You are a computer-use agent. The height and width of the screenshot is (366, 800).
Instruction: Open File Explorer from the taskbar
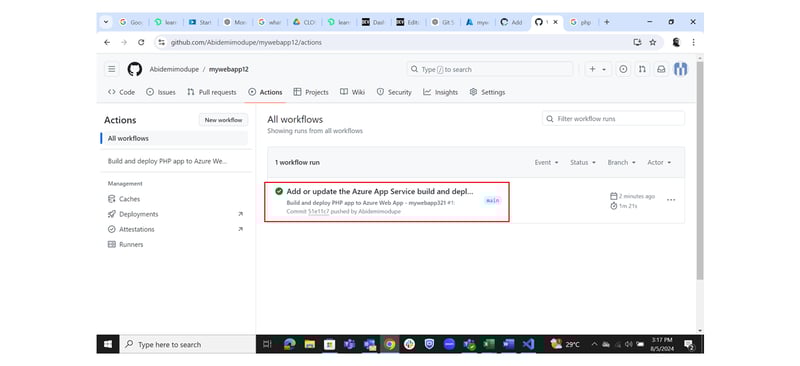[310, 345]
